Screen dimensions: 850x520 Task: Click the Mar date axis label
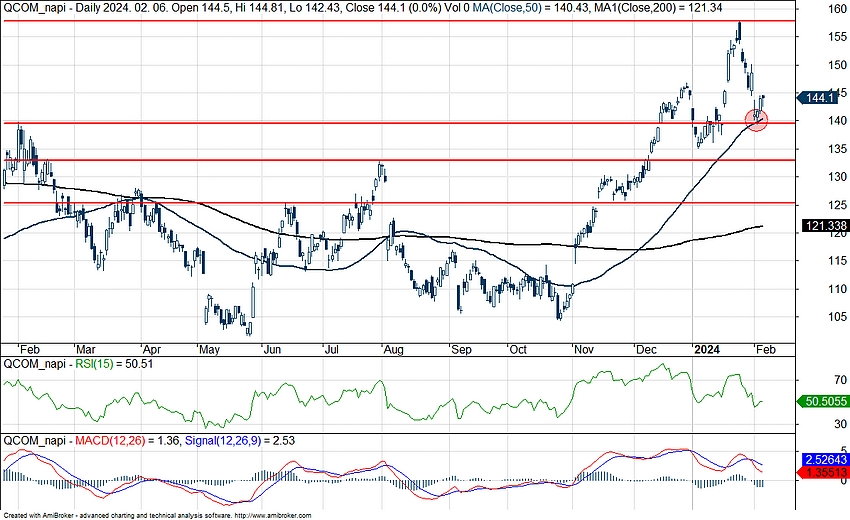click(x=86, y=350)
